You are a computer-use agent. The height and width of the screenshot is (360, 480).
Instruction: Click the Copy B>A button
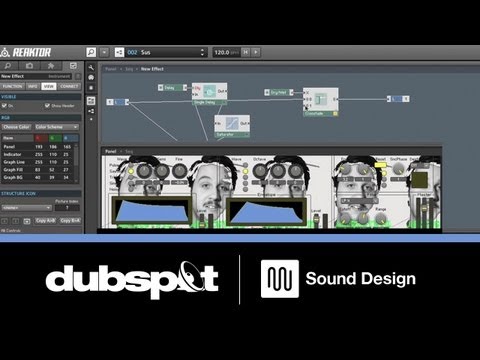coord(70,221)
